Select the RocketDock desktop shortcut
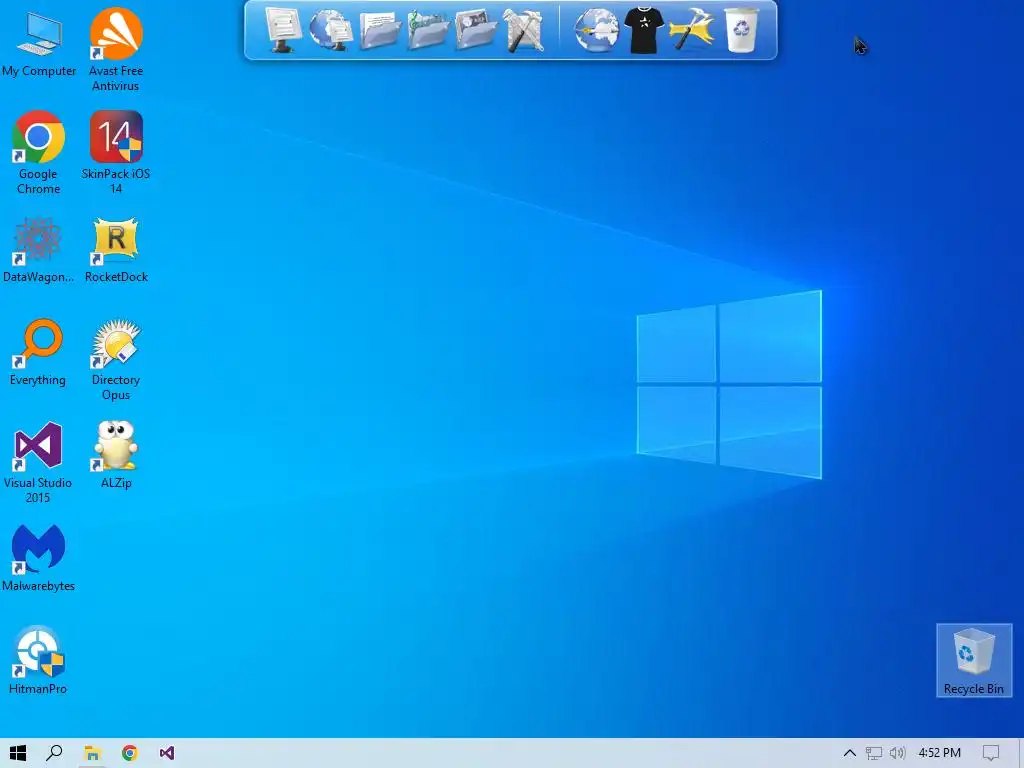Viewport: 1024px width, 768px height. (x=116, y=251)
